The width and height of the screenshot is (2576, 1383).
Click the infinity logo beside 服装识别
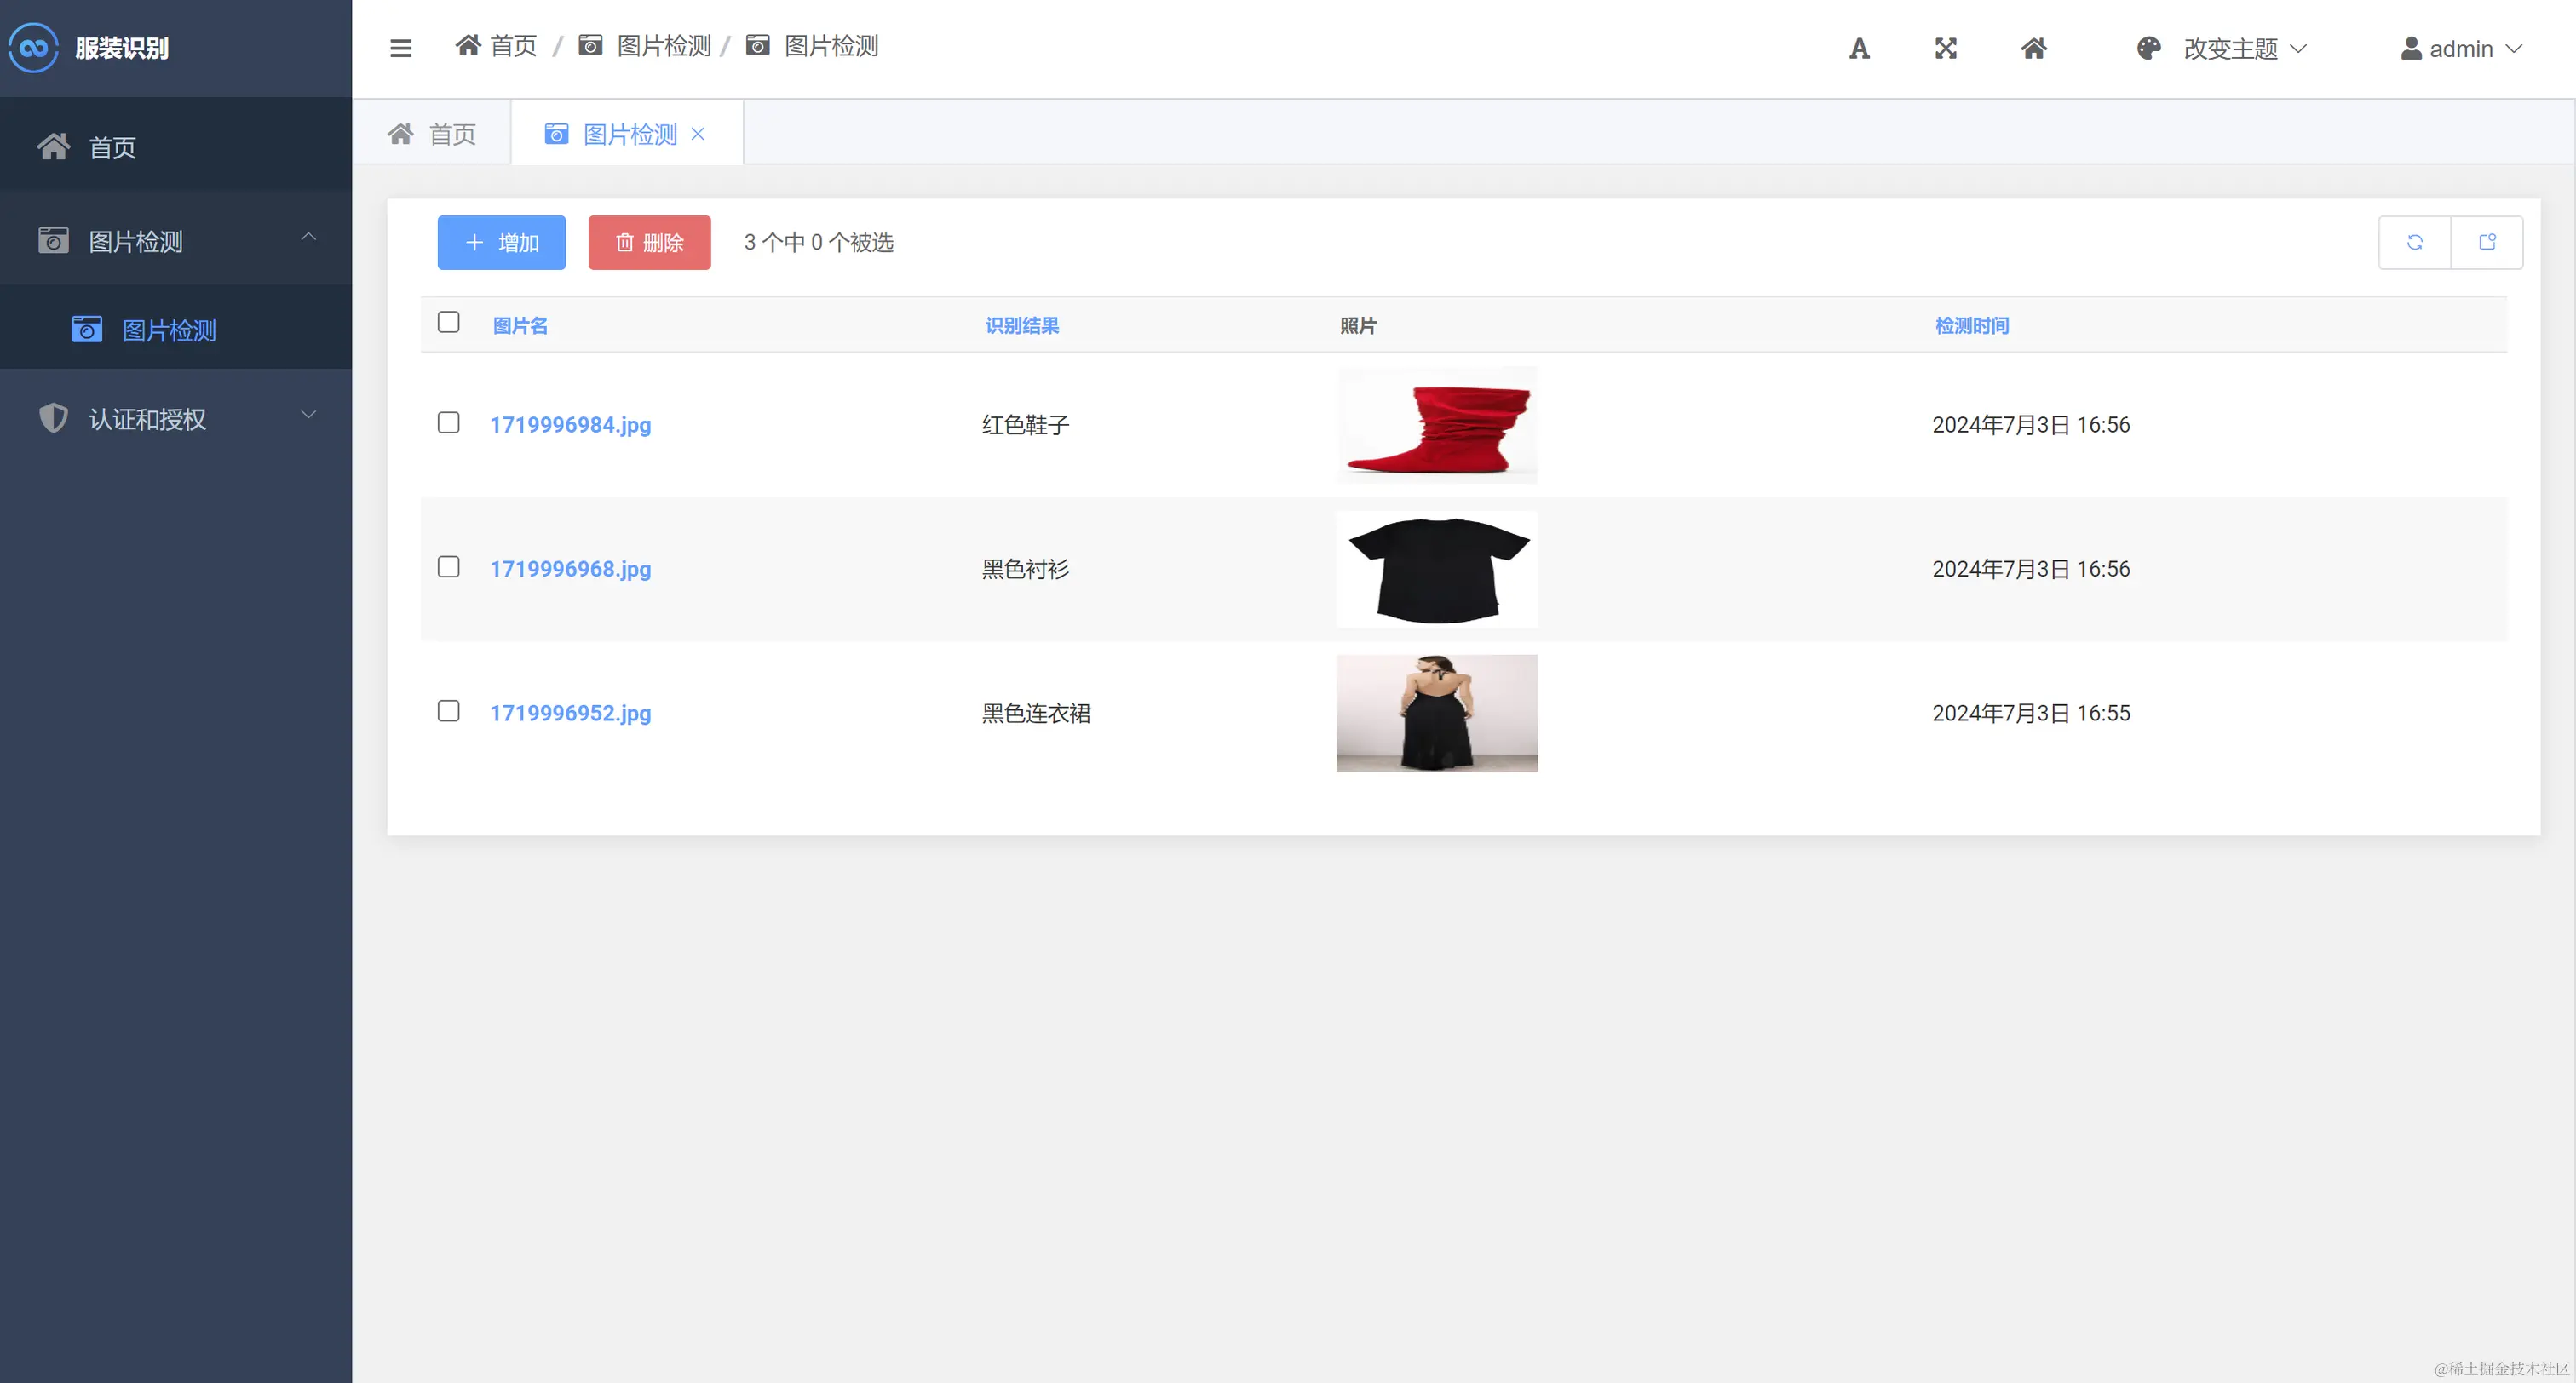33,47
